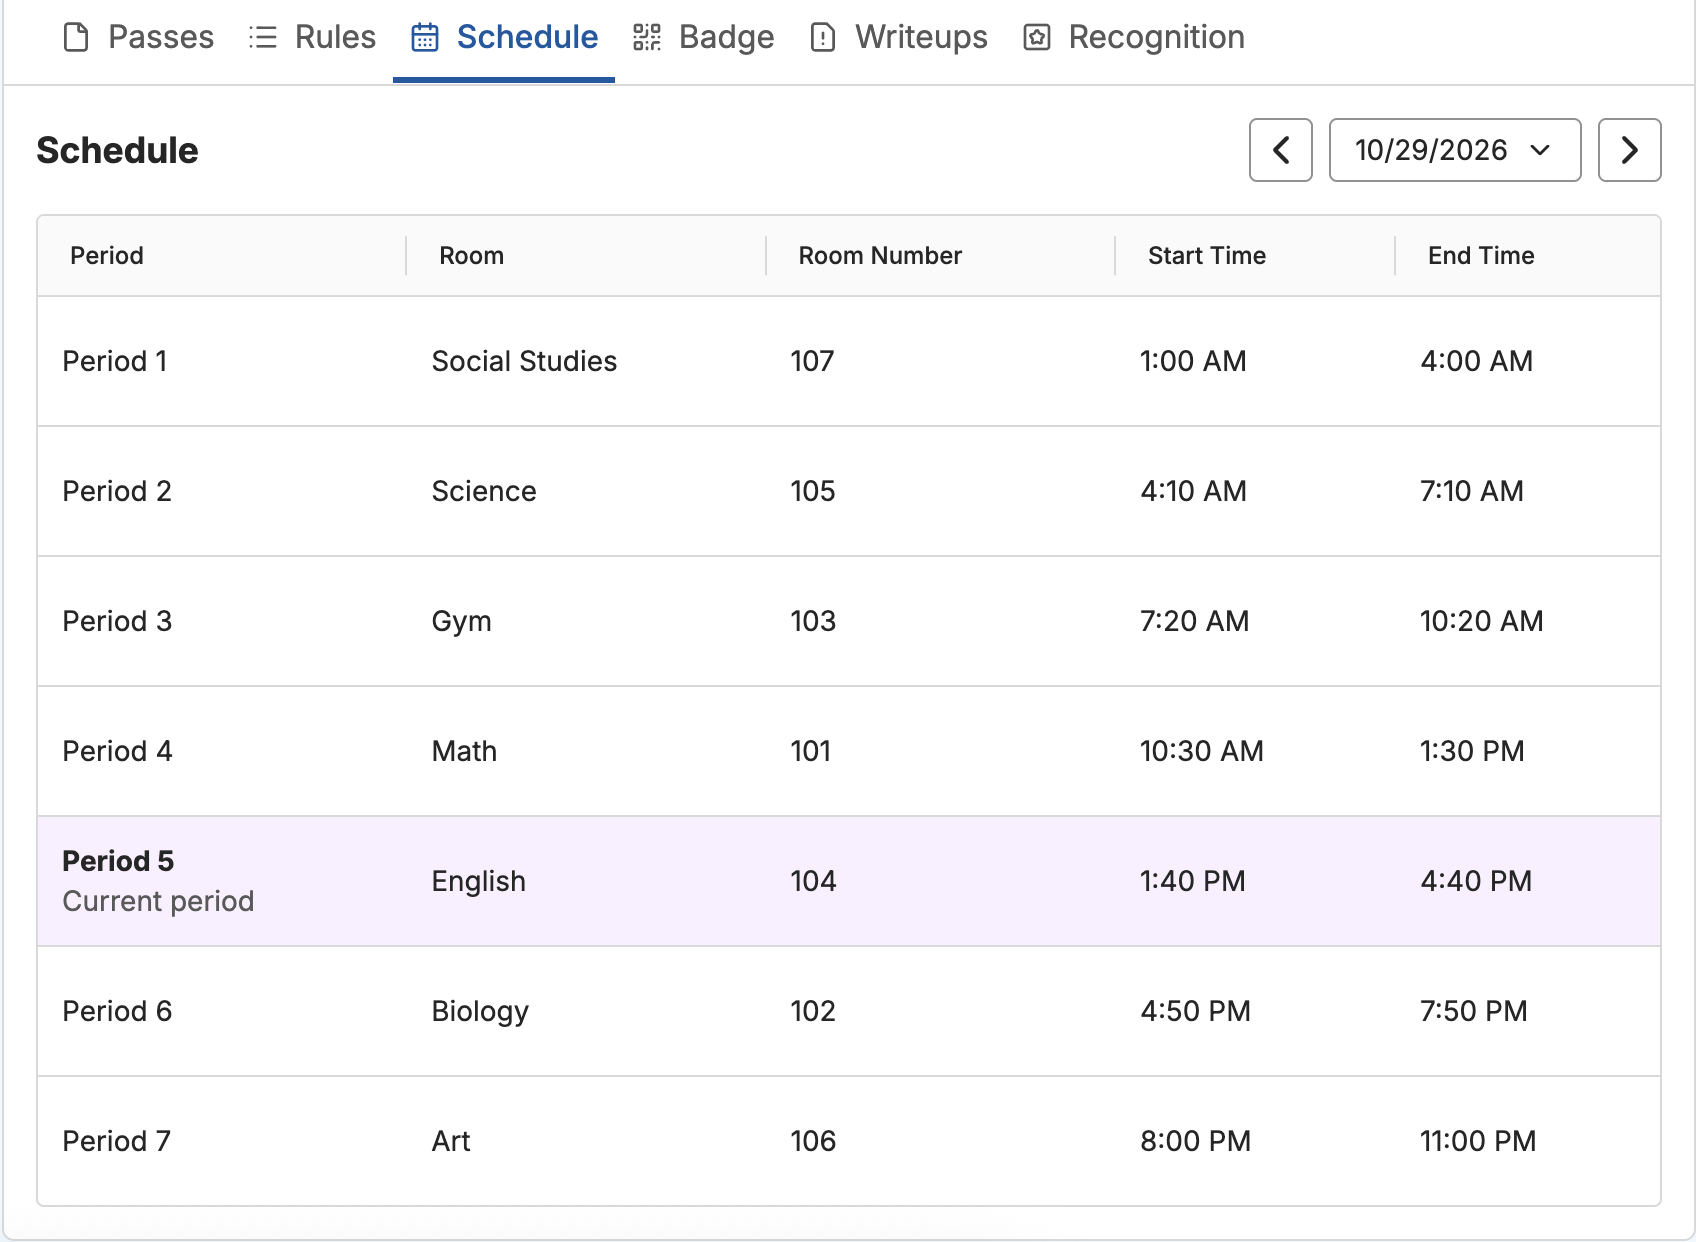1696x1242 pixels.
Task: Go to the previous day
Action: [x=1281, y=150]
